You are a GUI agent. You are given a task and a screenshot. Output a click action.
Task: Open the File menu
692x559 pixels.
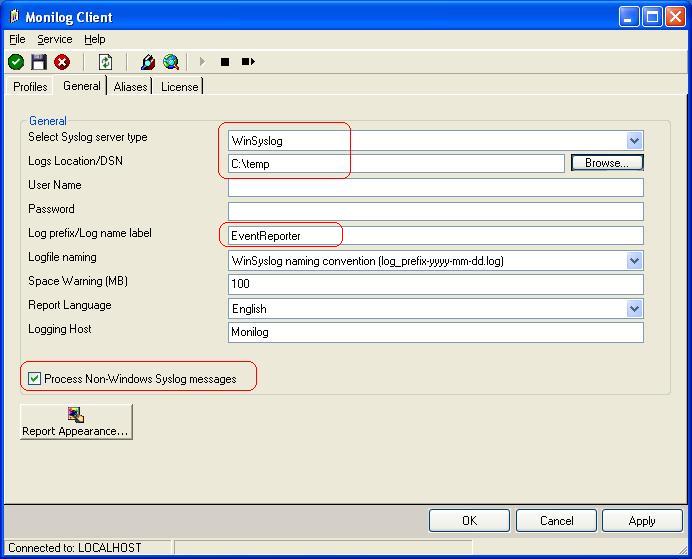pos(17,39)
